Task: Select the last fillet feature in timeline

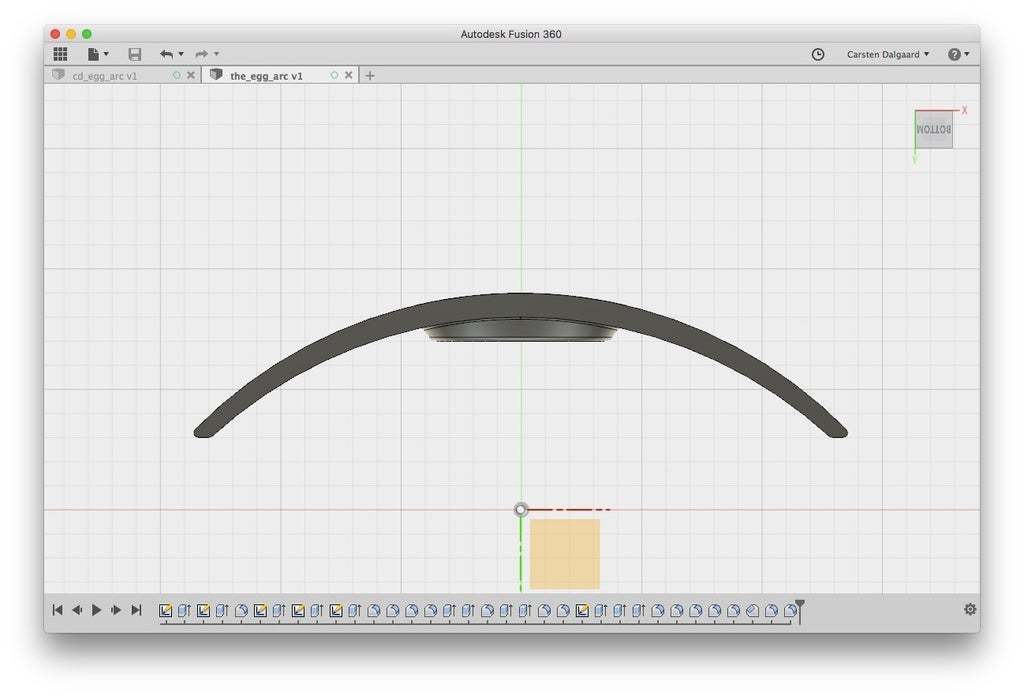Action: coord(790,610)
